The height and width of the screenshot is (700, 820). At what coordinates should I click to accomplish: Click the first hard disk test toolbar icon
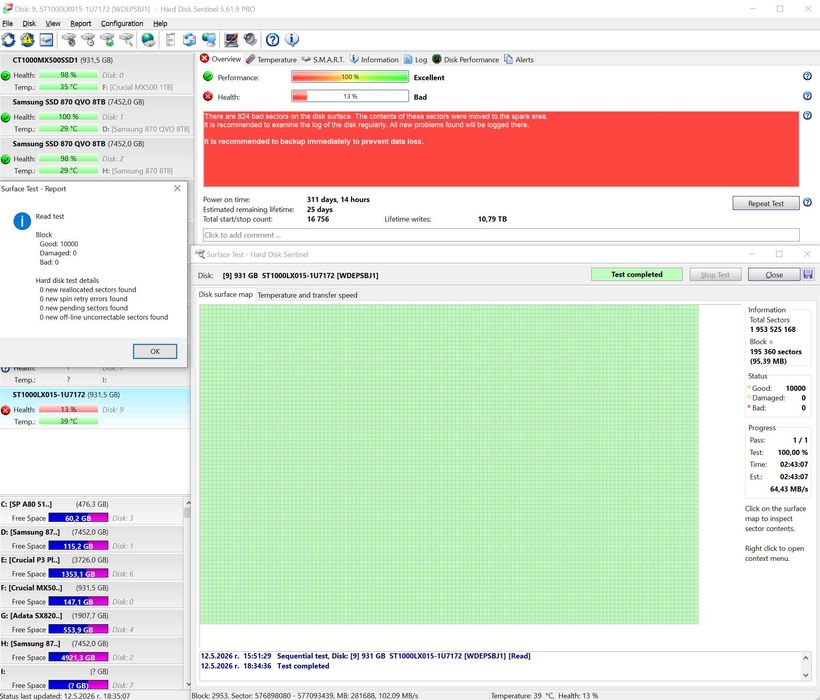(69, 40)
